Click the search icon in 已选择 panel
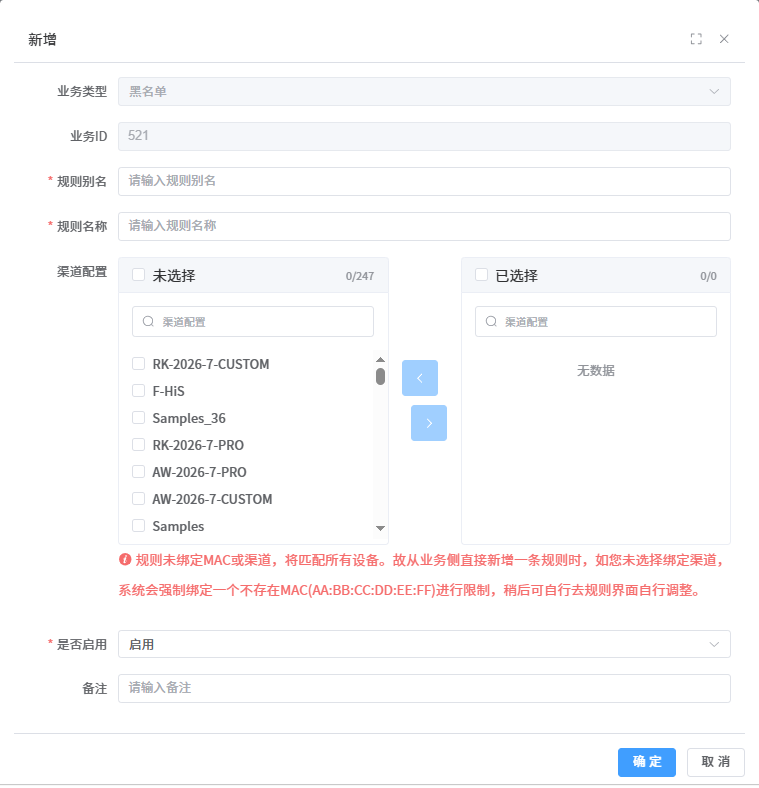 click(491, 322)
